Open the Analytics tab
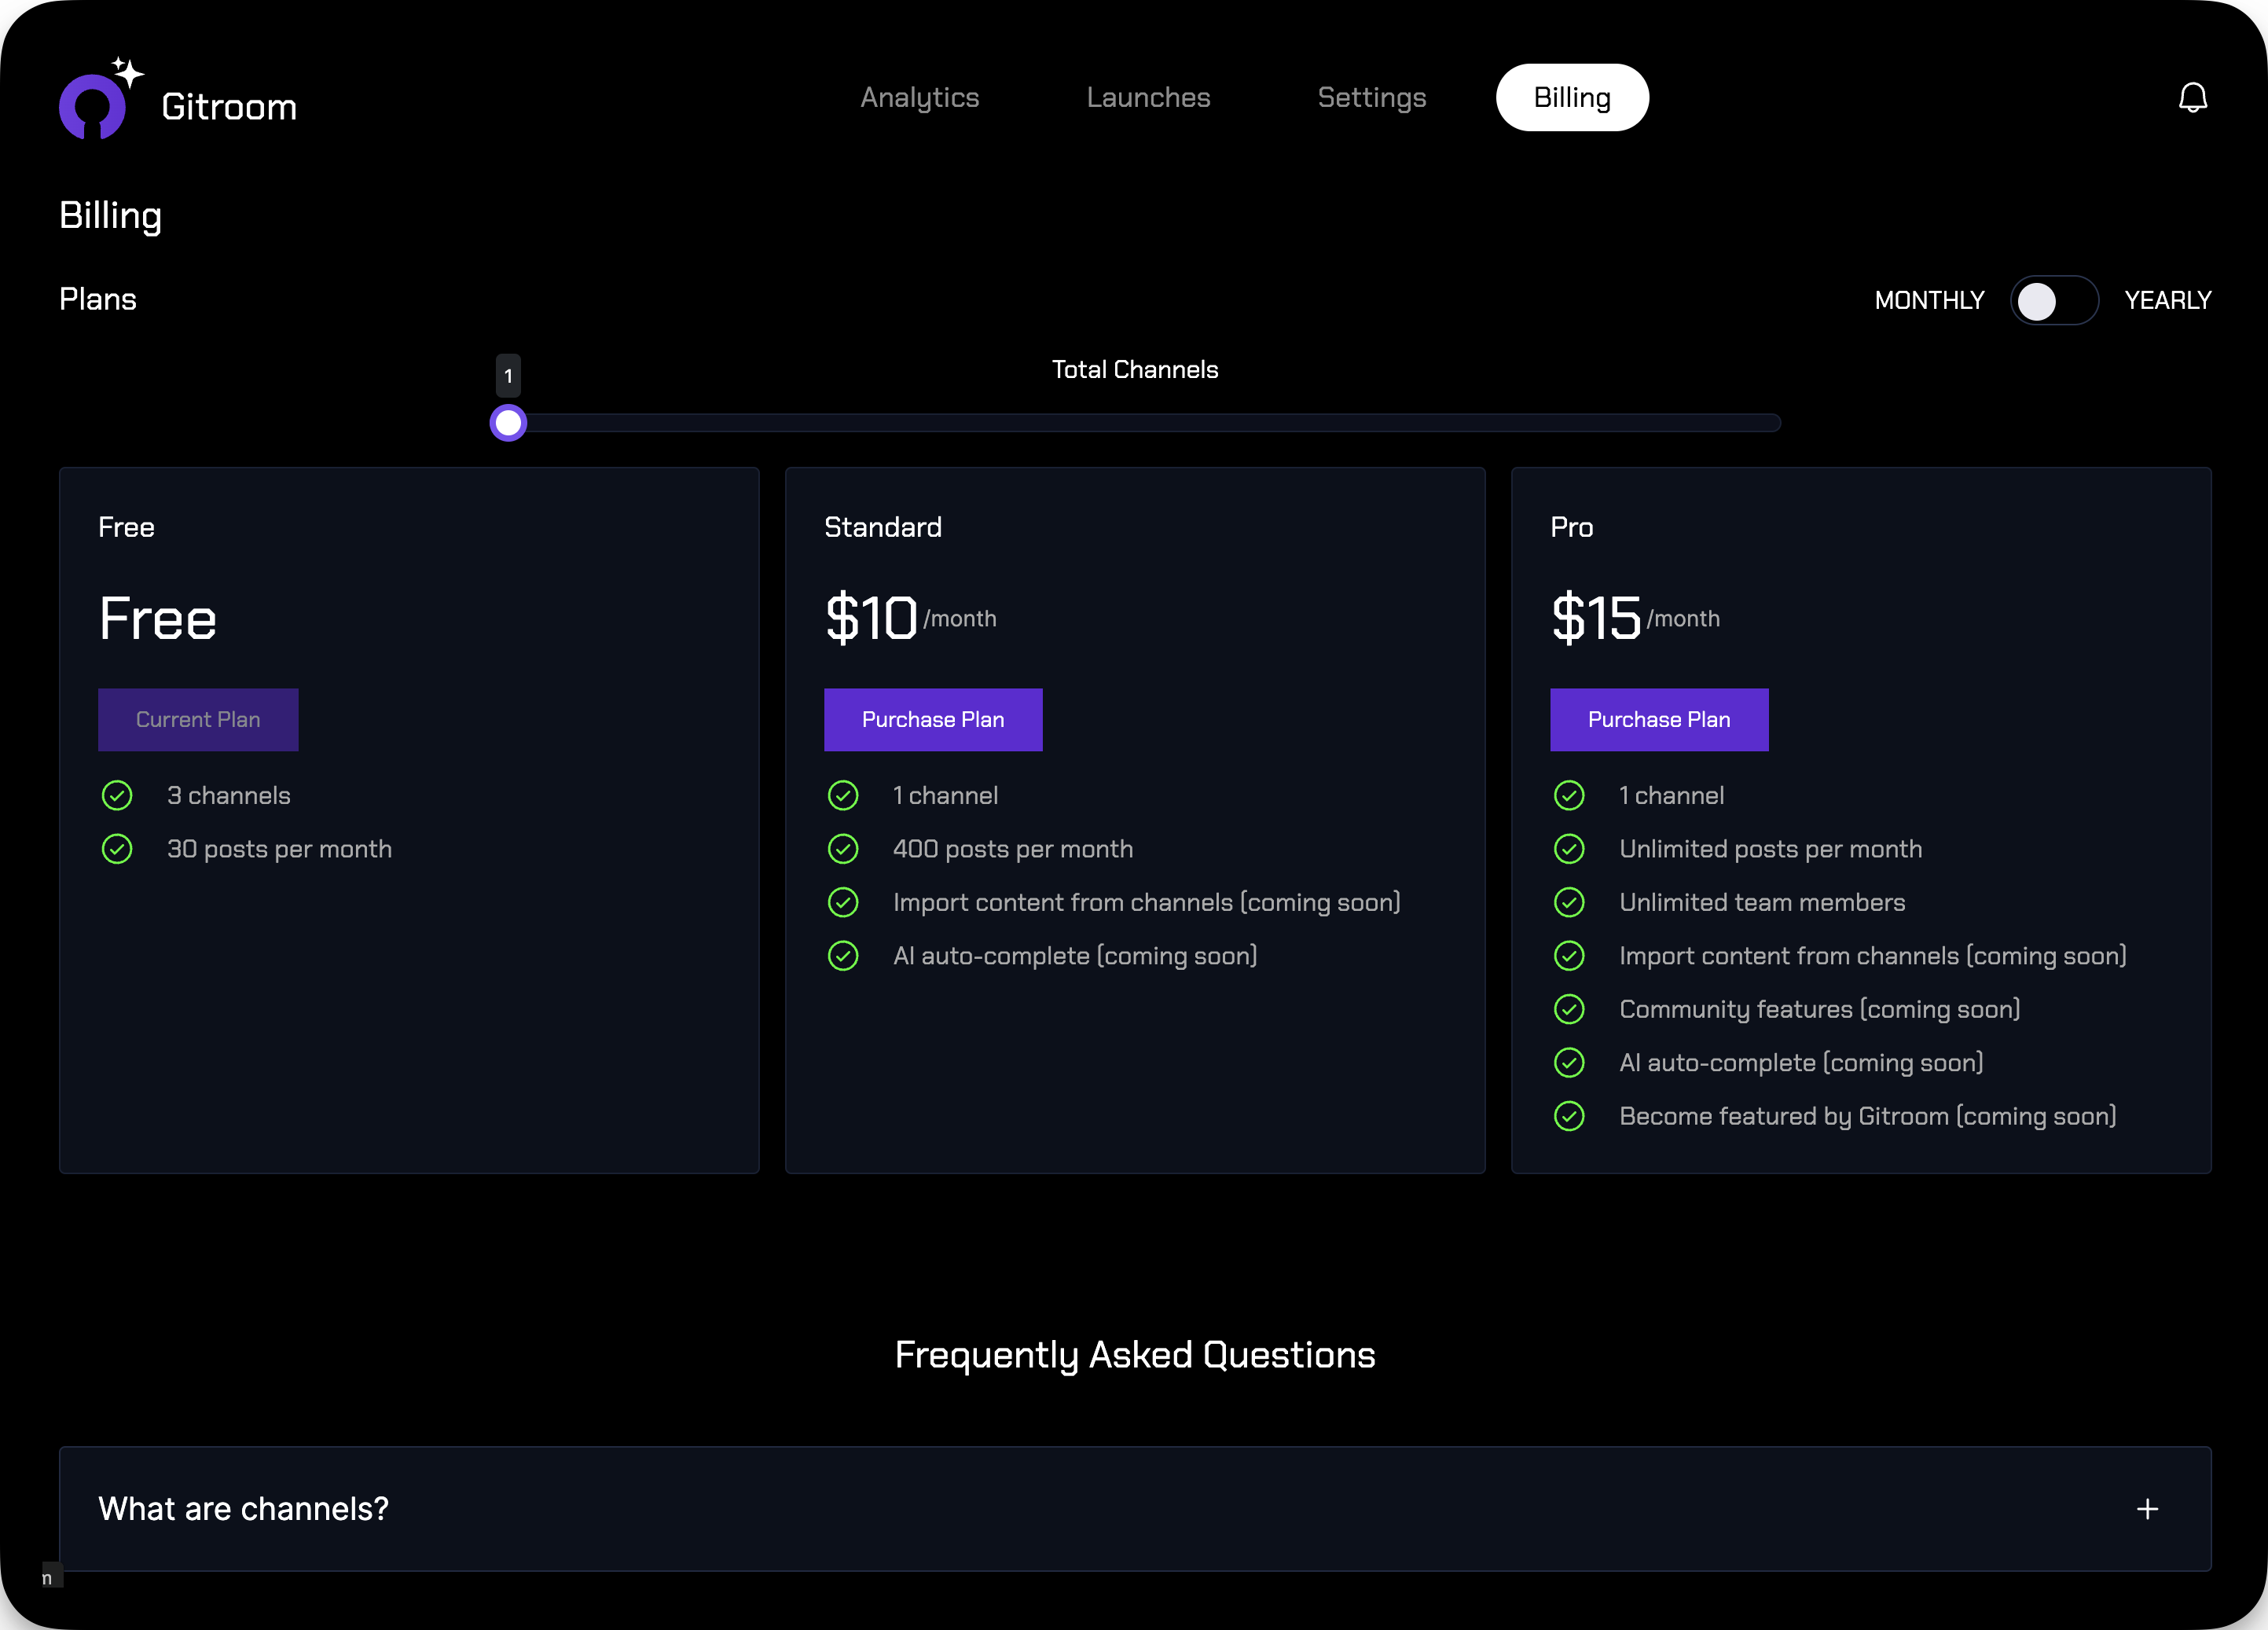 (919, 97)
